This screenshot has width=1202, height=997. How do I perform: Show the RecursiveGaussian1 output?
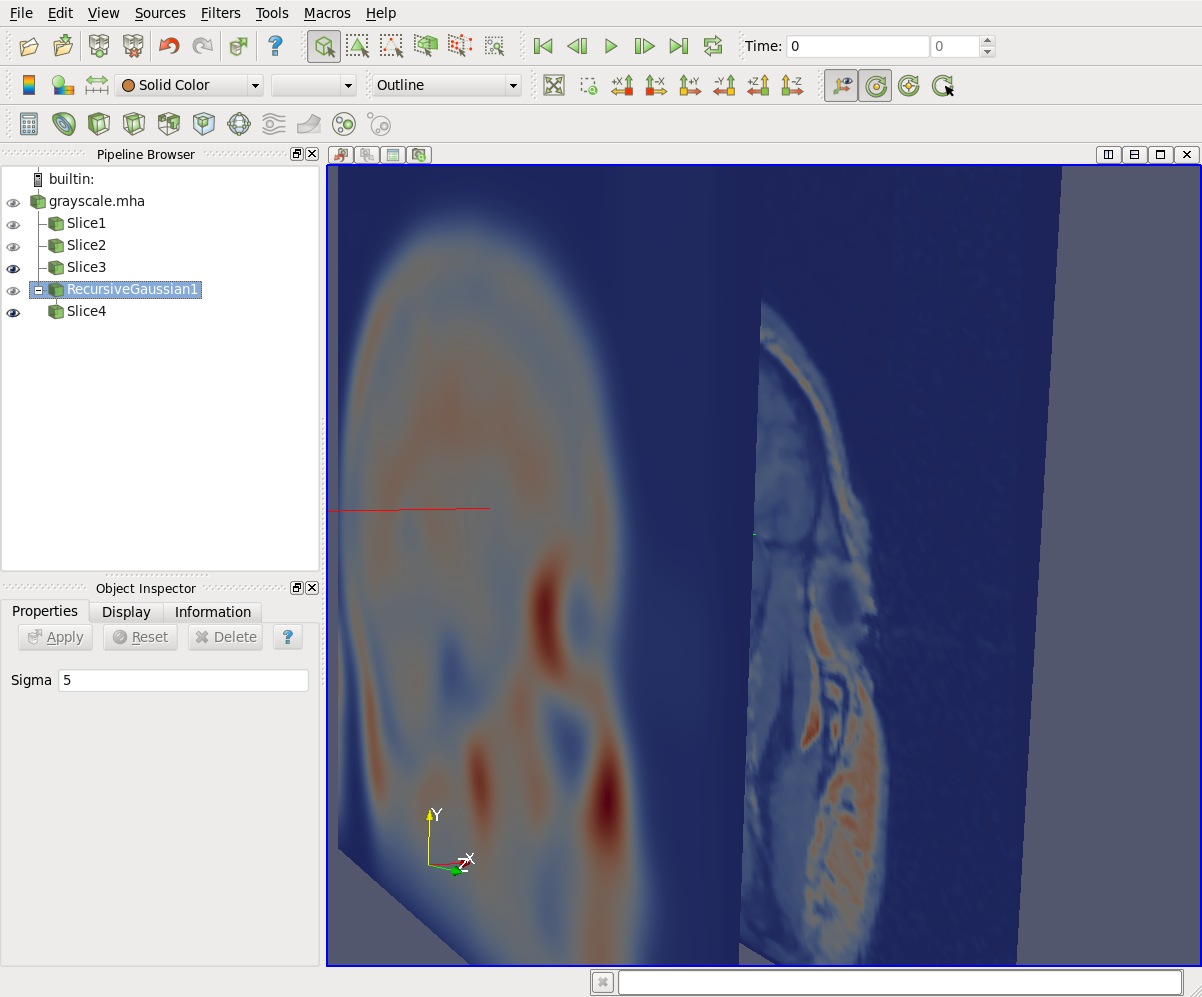tap(13, 290)
